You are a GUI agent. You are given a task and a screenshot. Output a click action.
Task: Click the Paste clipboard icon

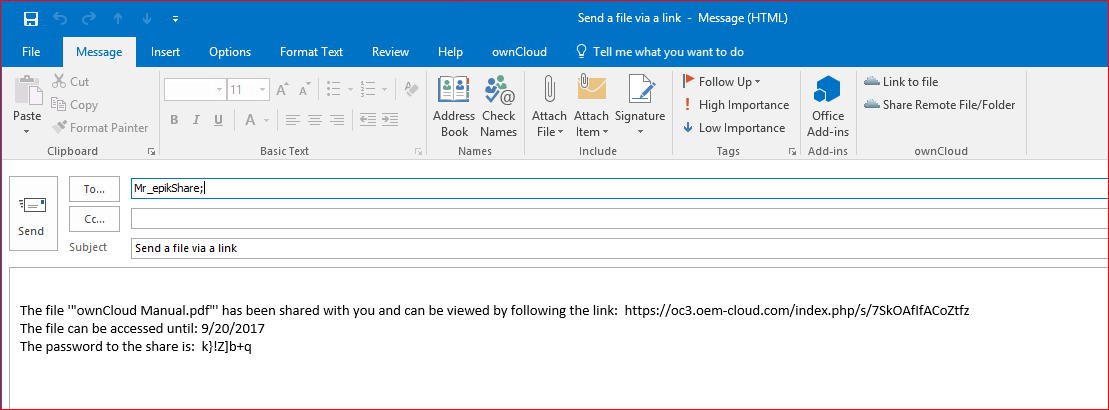click(x=28, y=90)
